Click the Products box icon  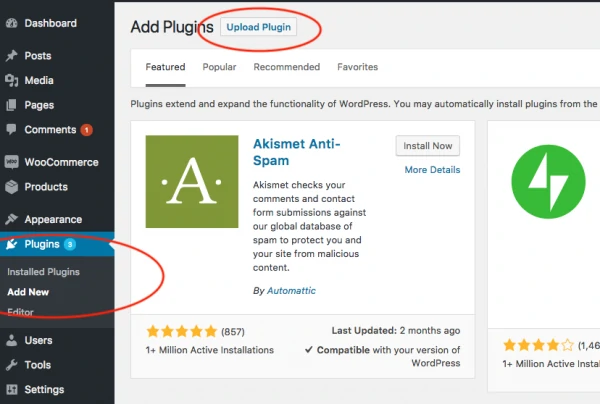[x=11, y=187]
